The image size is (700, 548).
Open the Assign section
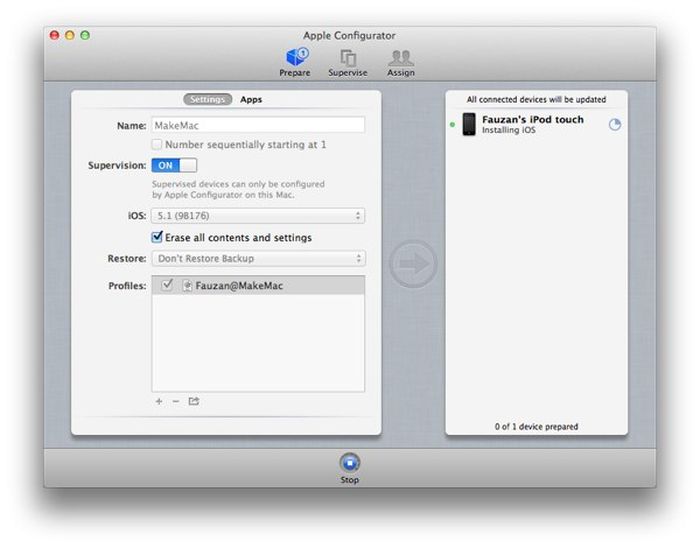coord(400,62)
